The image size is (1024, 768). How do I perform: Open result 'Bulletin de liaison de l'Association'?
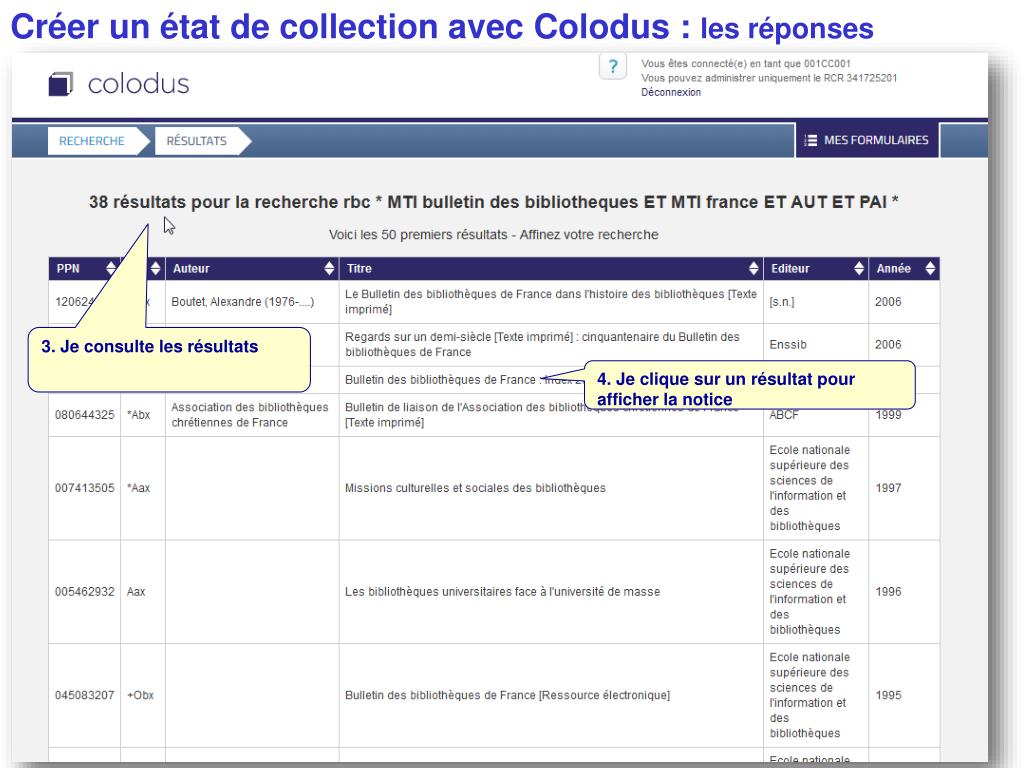coord(541,415)
